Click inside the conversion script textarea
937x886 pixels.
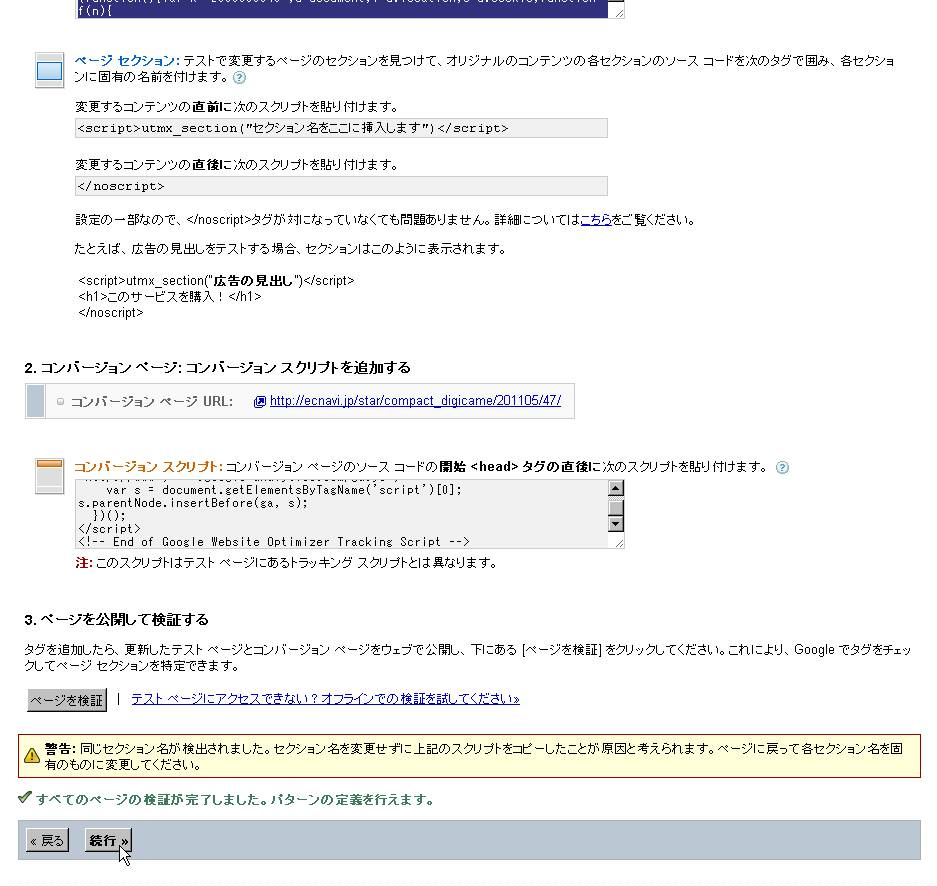point(341,514)
